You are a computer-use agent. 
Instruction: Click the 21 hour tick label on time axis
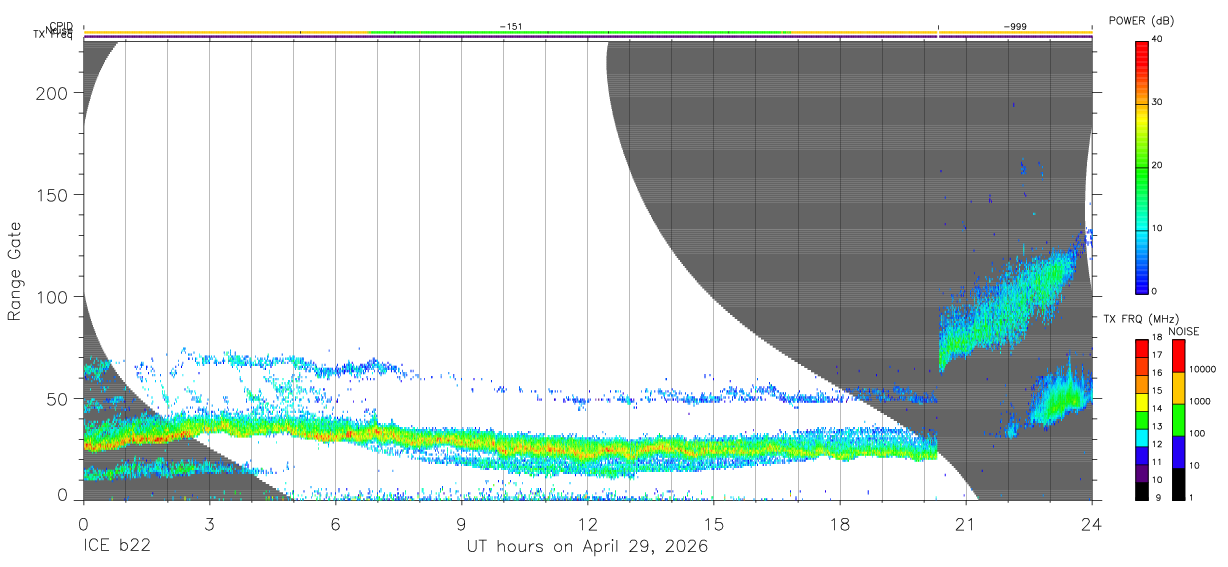[x=965, y=524]
